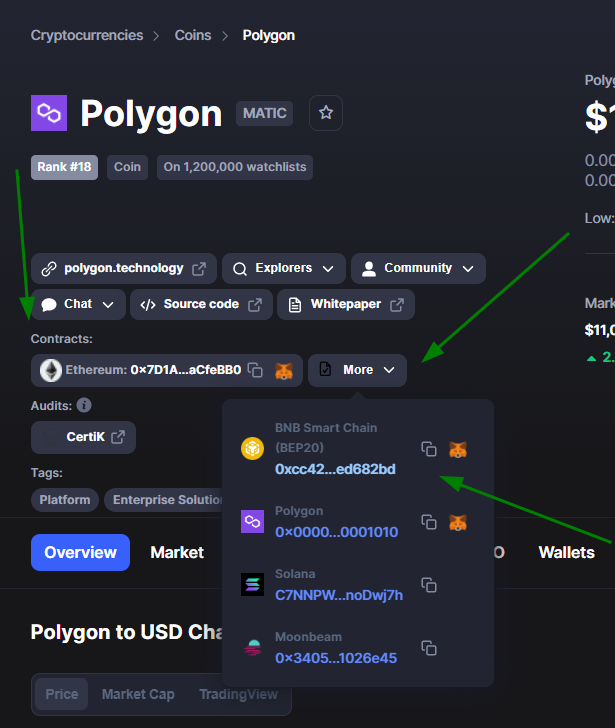
Task: Open the Chat dropdown
Action: pyautogui.click(x=78, y=304)
